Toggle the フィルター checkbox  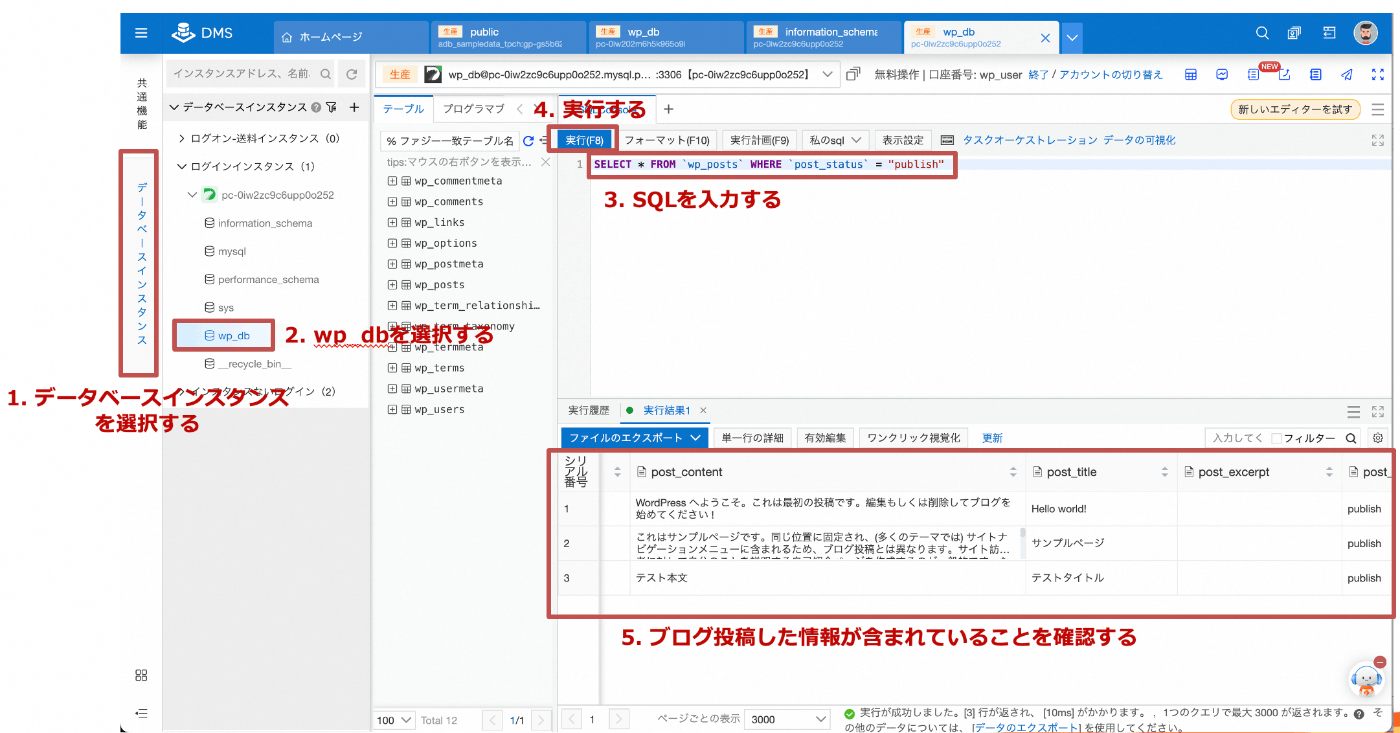pos(1276,438)
